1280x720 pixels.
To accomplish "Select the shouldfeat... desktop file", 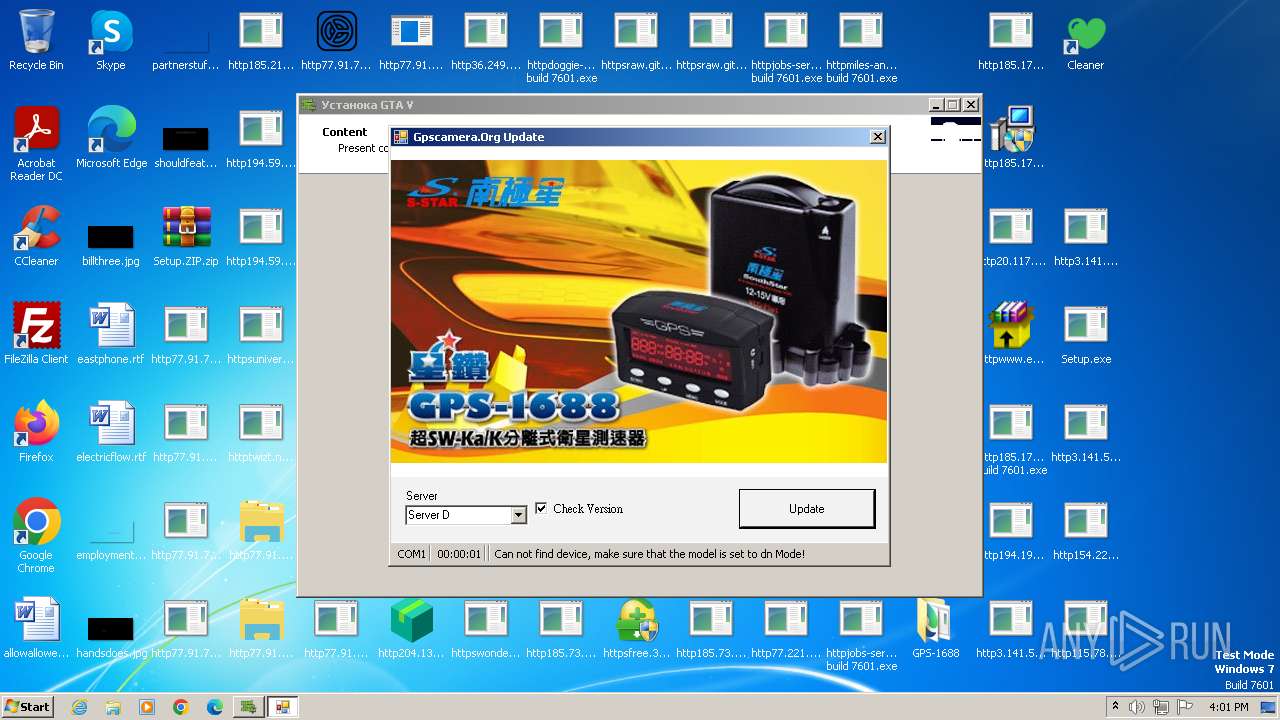I will pos(186,148).
